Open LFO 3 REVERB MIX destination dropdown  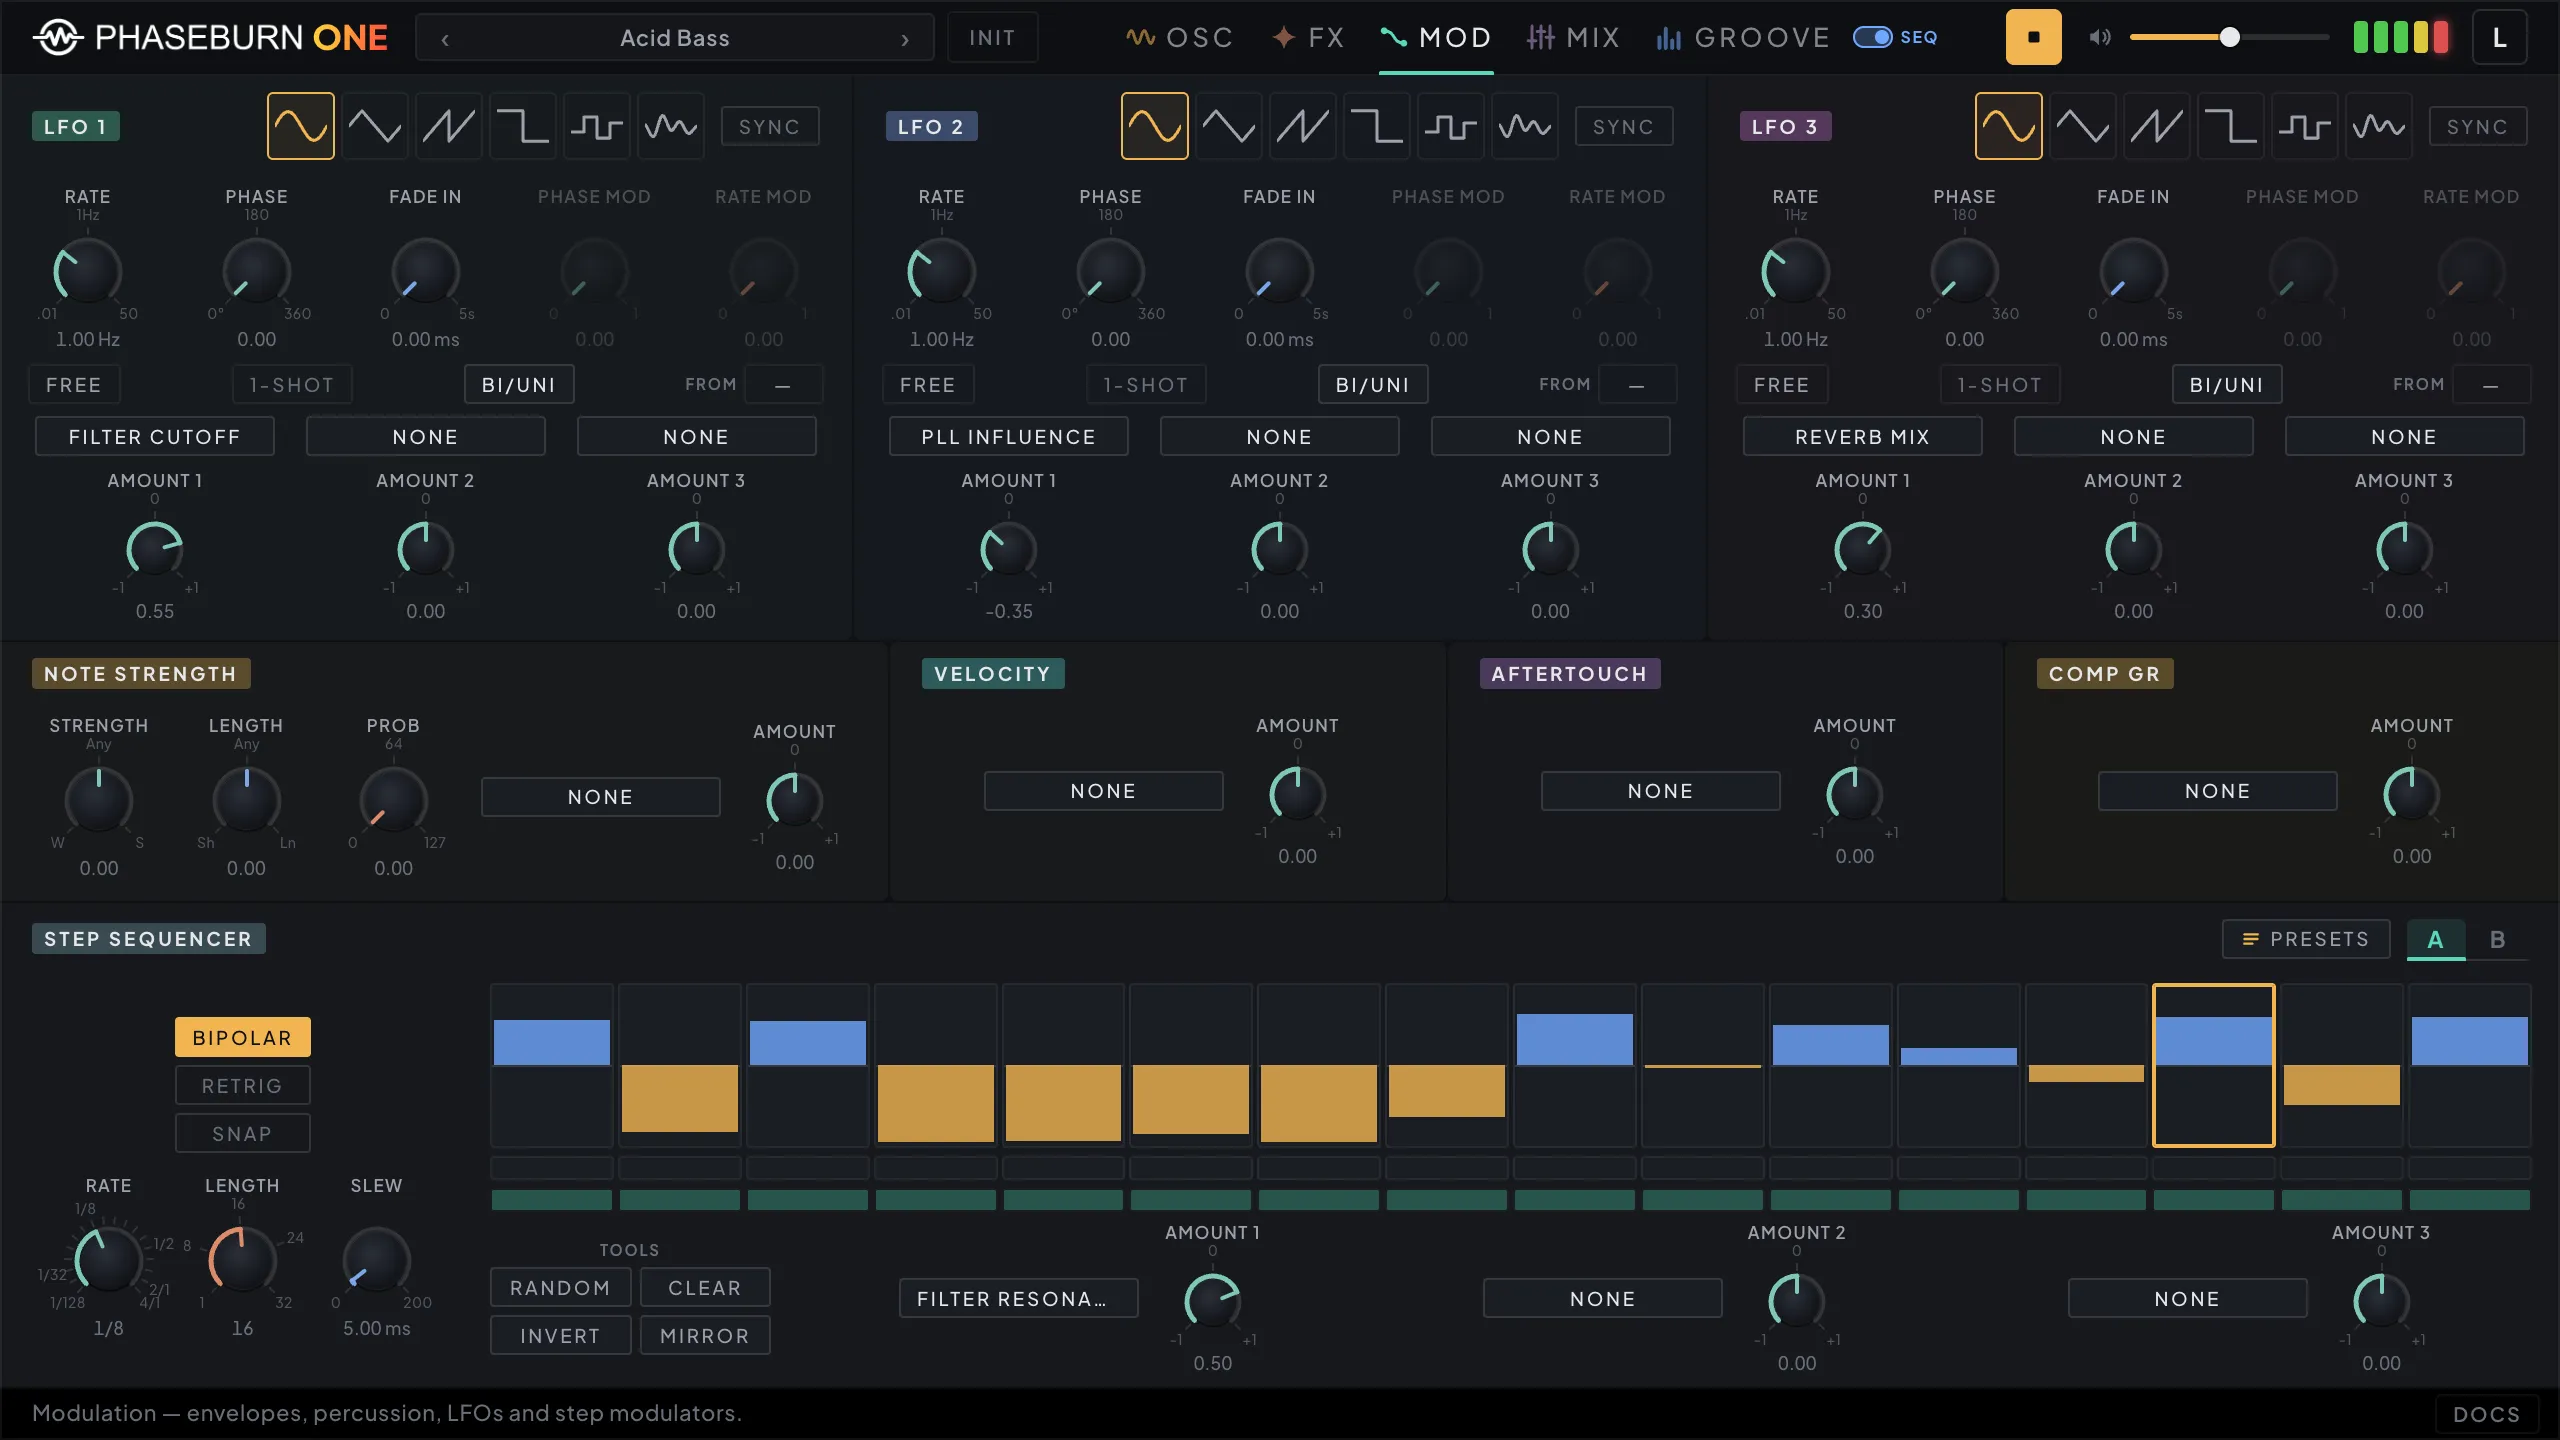[x=1863, y=436]
